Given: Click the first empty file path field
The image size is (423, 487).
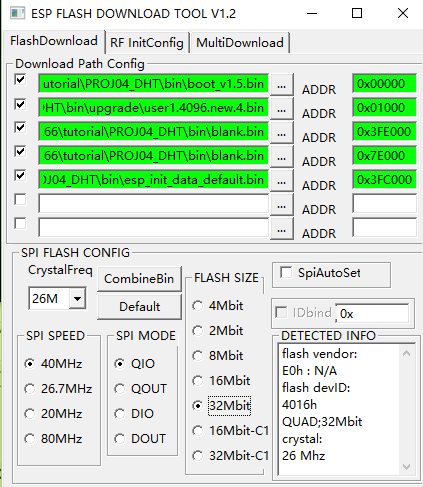Looking at the screenshot, I should [x=153, y=203].
